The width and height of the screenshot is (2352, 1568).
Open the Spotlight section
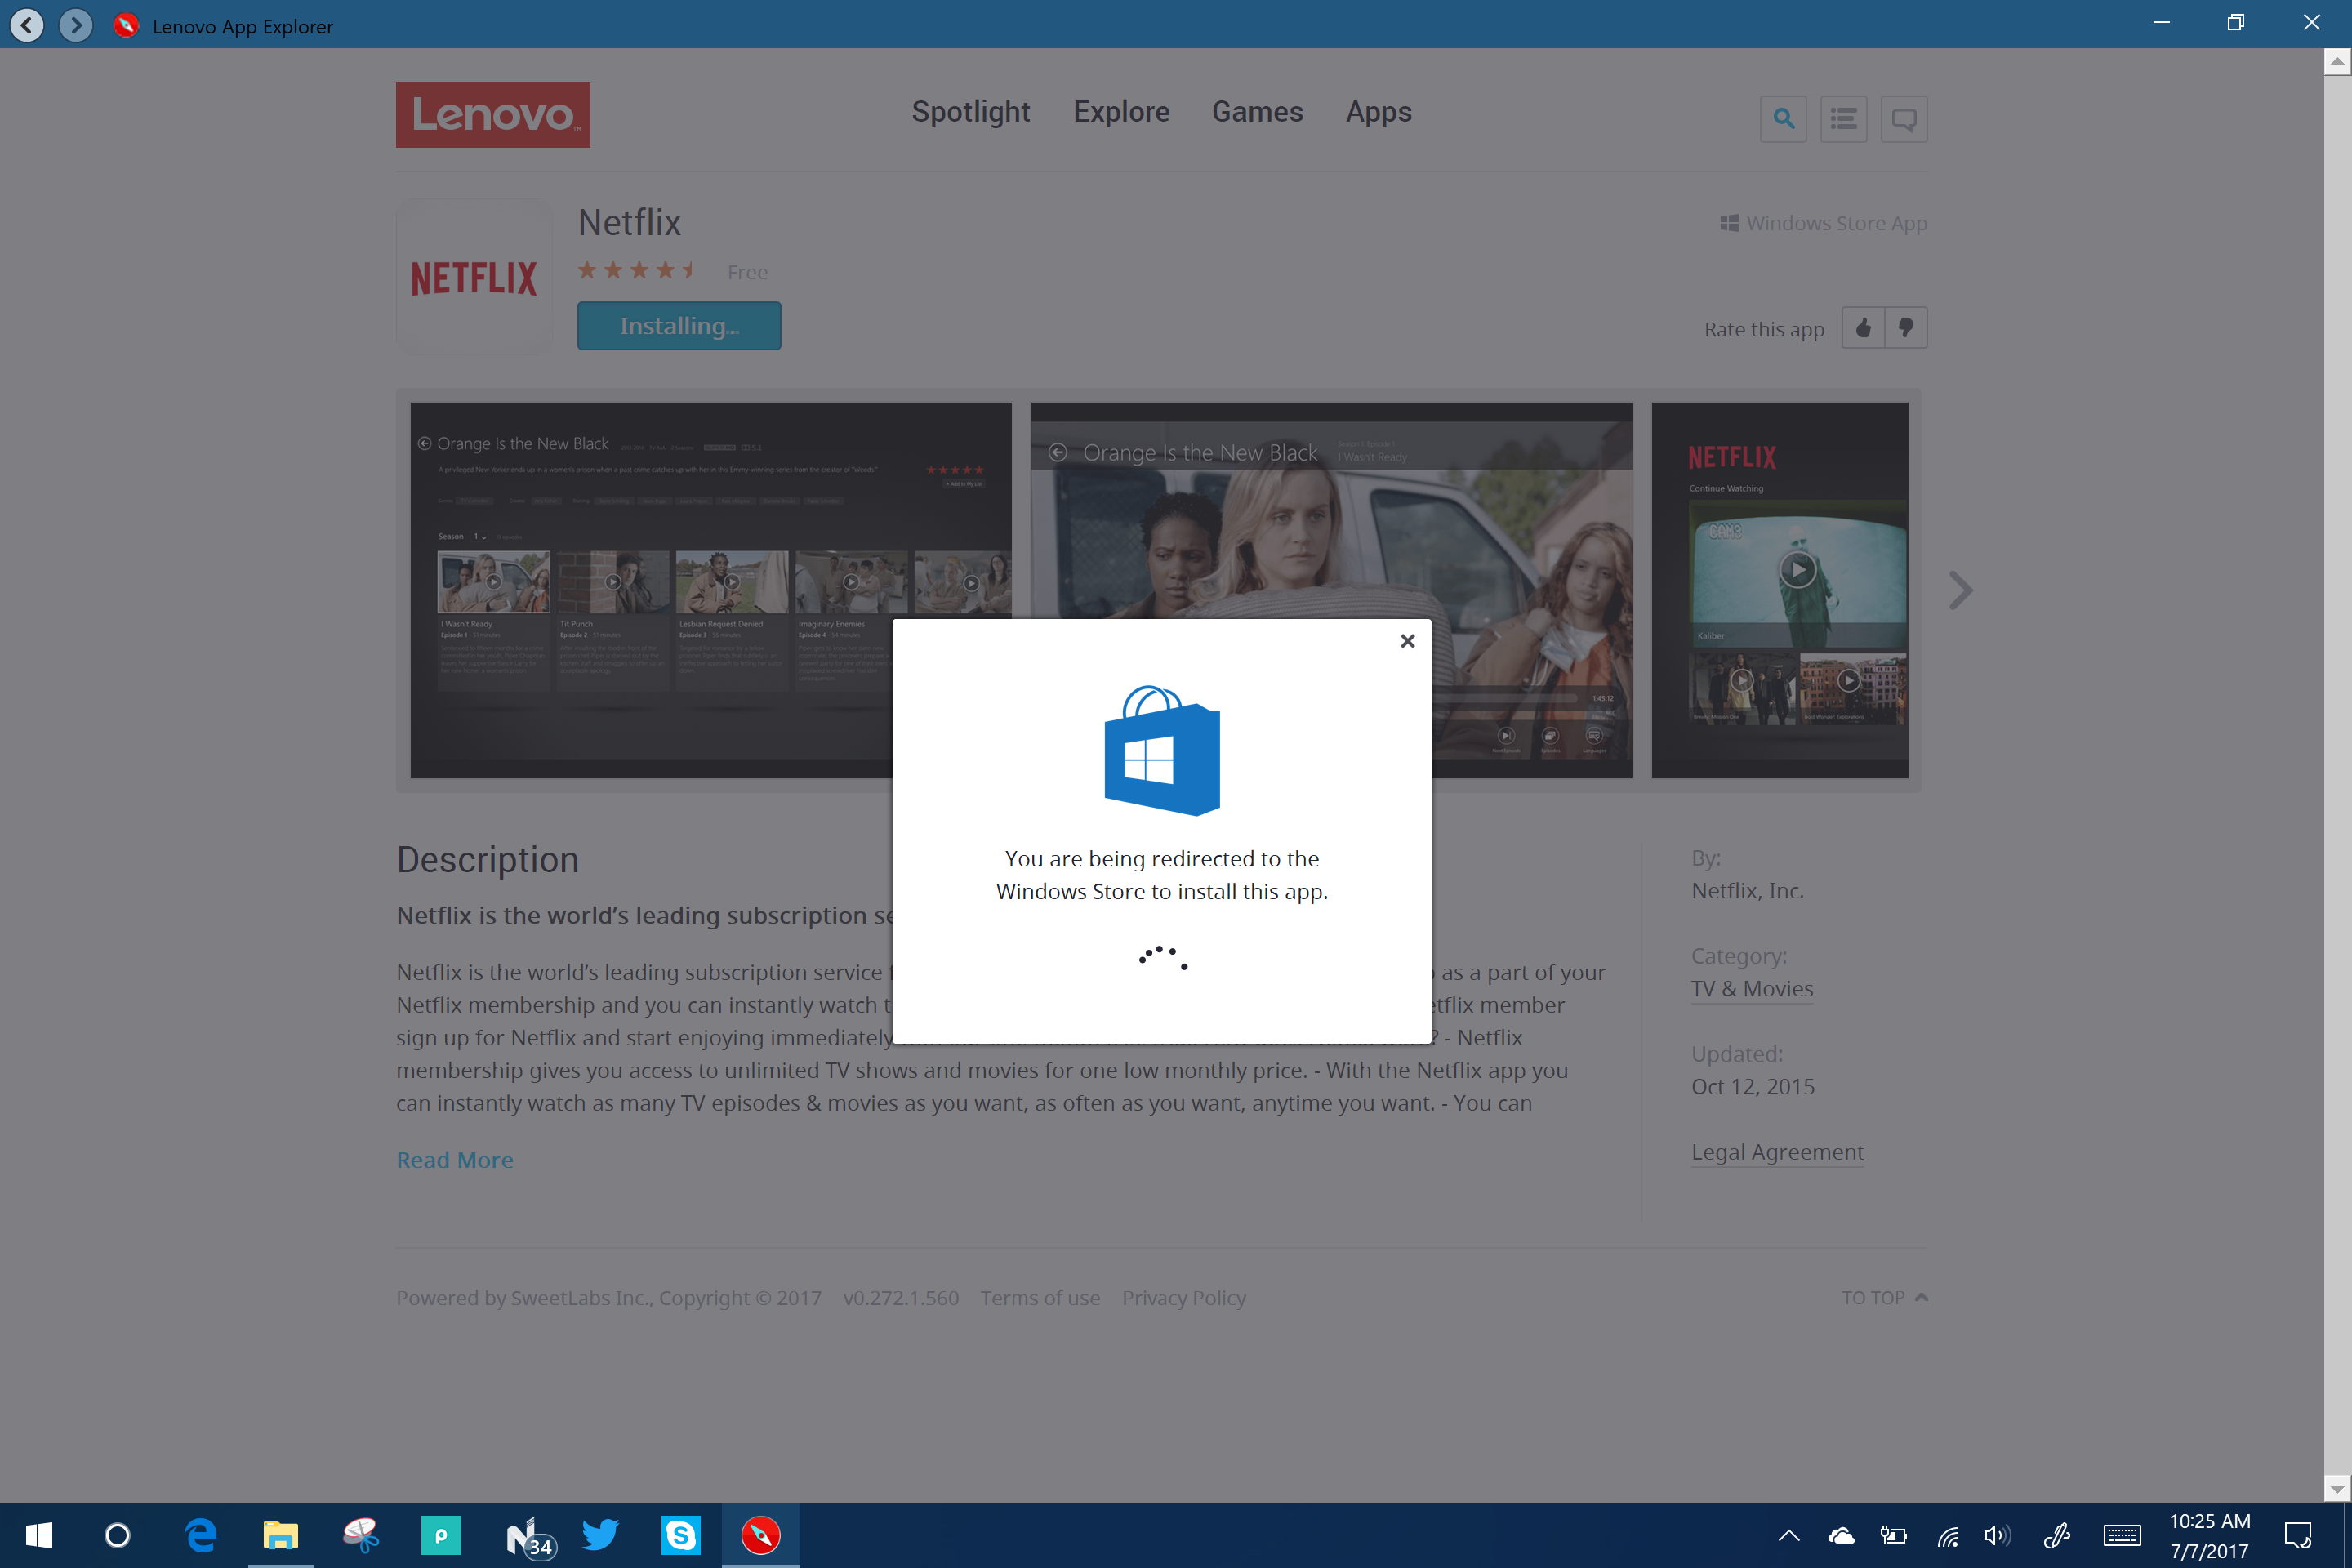click(x=970, y=112)
